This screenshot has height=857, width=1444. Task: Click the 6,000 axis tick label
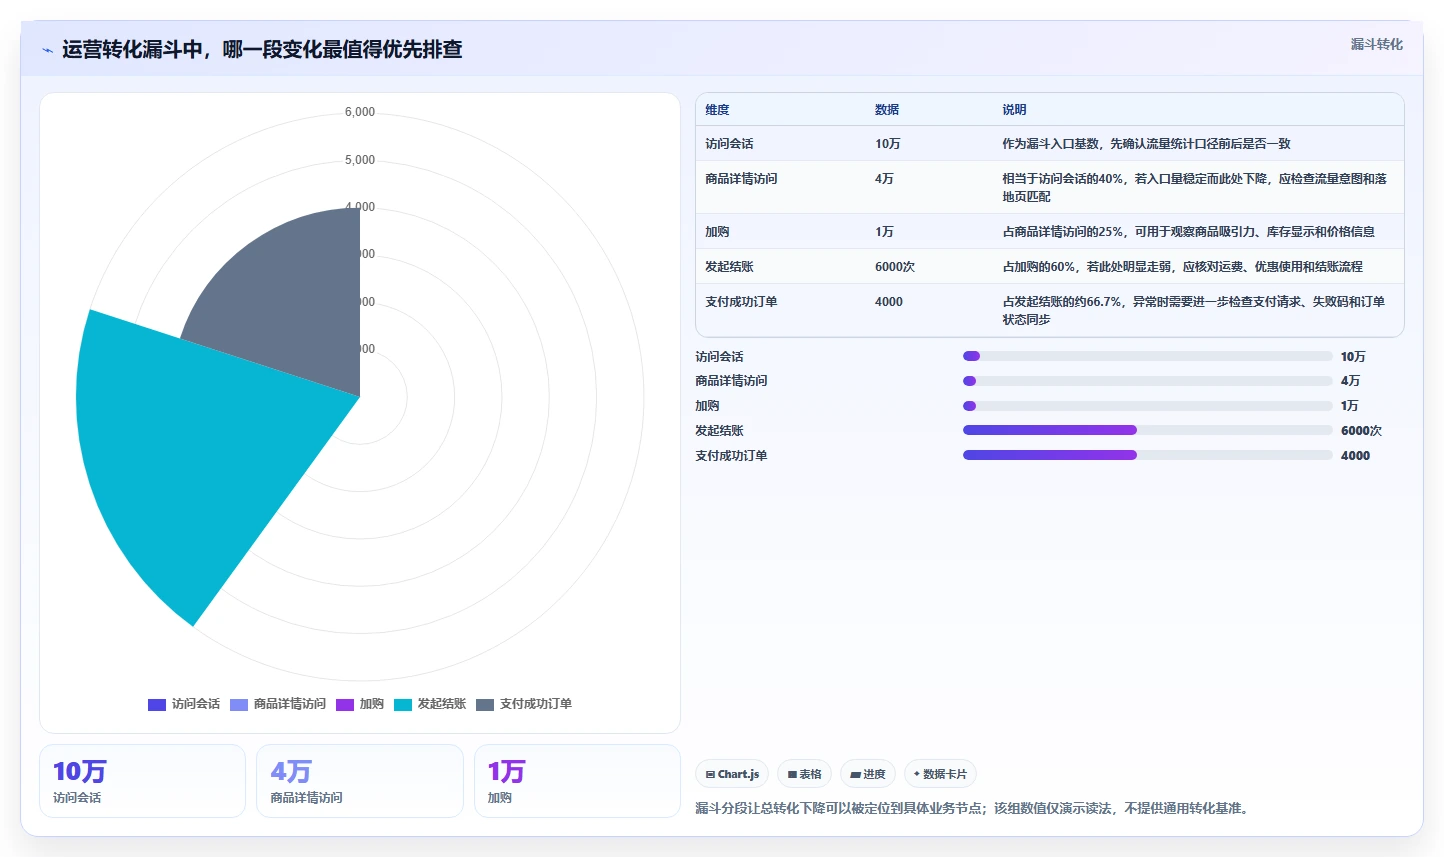pos(360,112)
